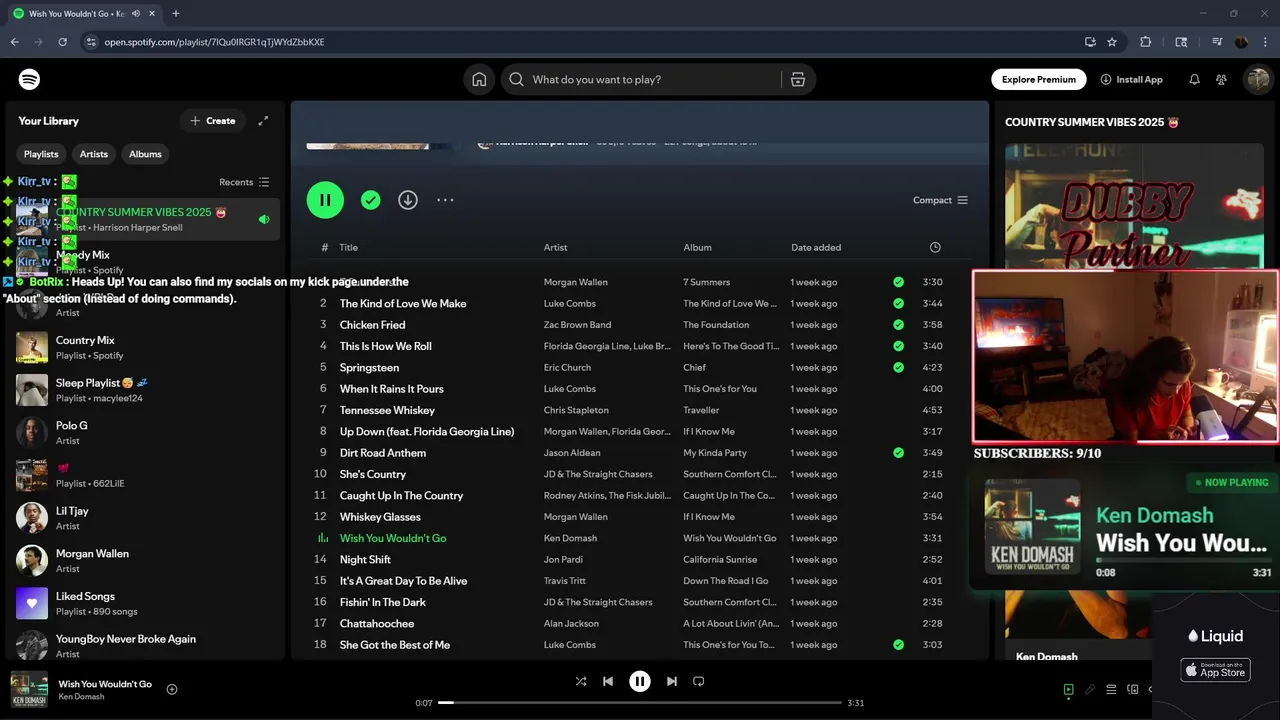Viewport: 1280px width, 720px height.
Task: Open the browser media controls icon
Action: (1217, 42)
